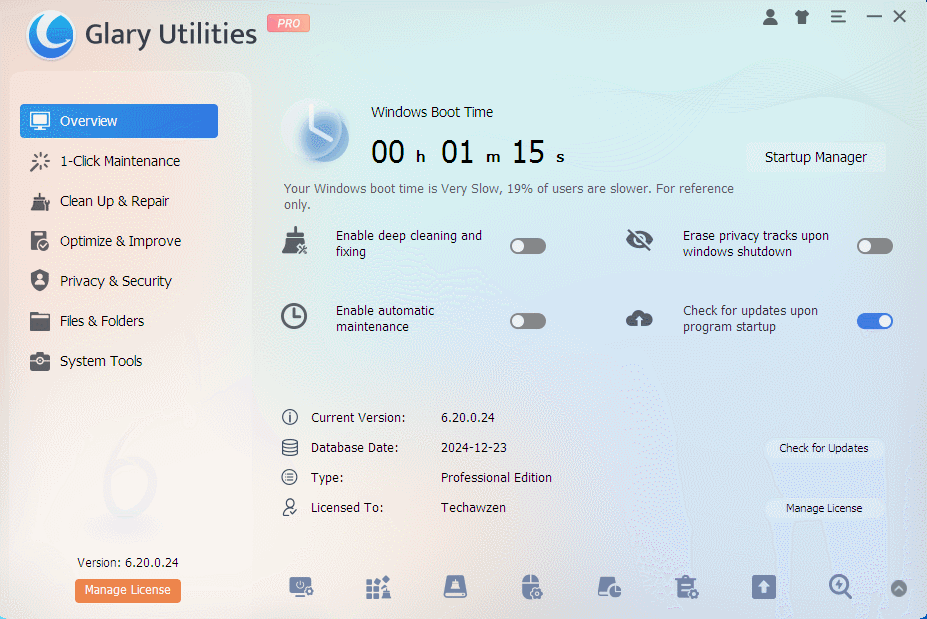The image size is (927, 619).
Task: Click Manage License beside Licensed To
Action: coord(824,508)
